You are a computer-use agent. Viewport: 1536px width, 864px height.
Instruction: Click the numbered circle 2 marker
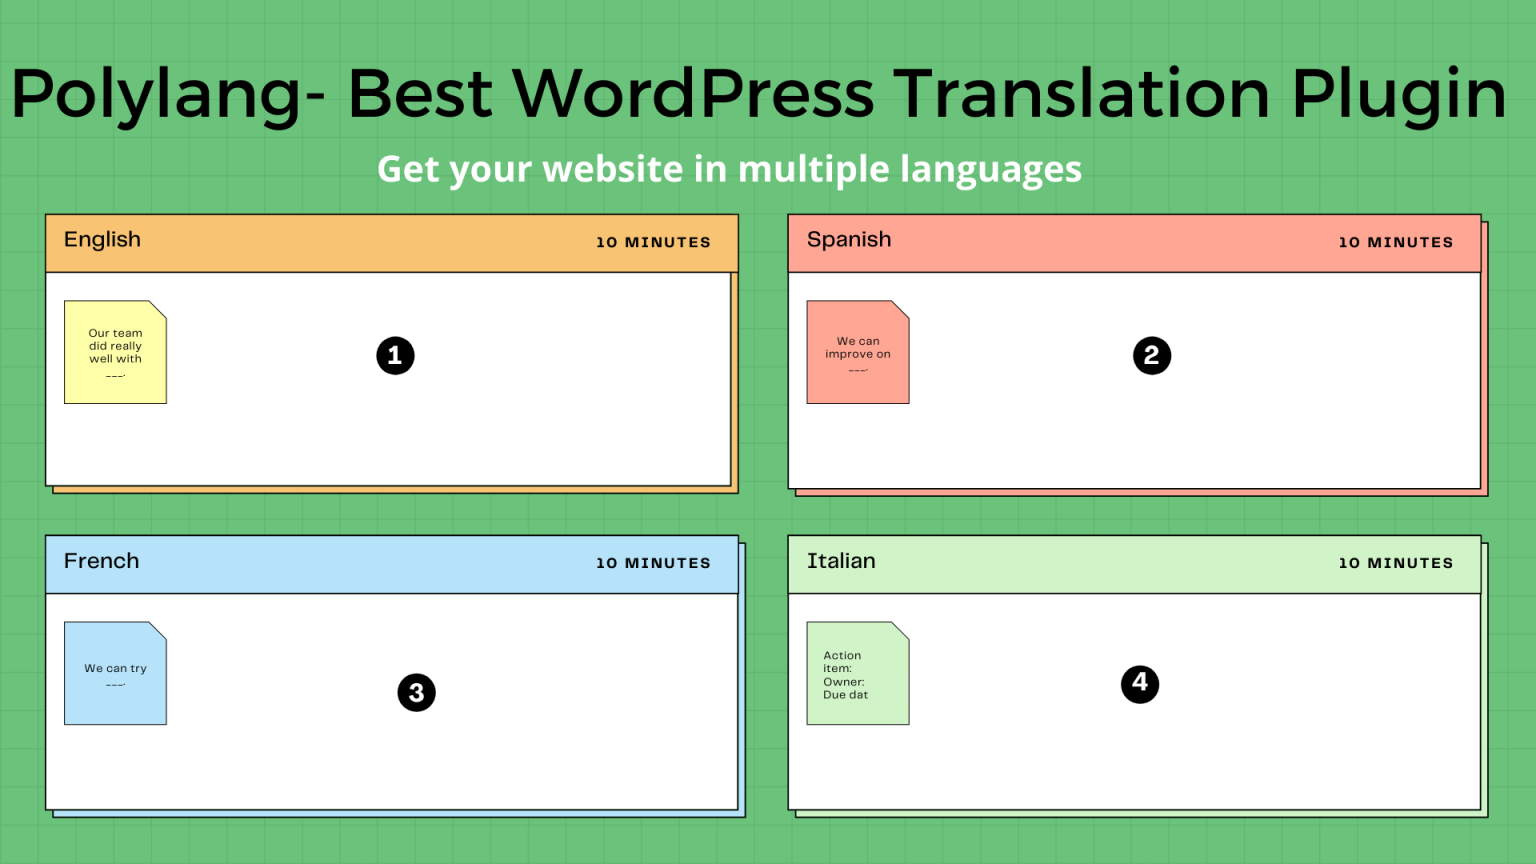[1152, 355]
